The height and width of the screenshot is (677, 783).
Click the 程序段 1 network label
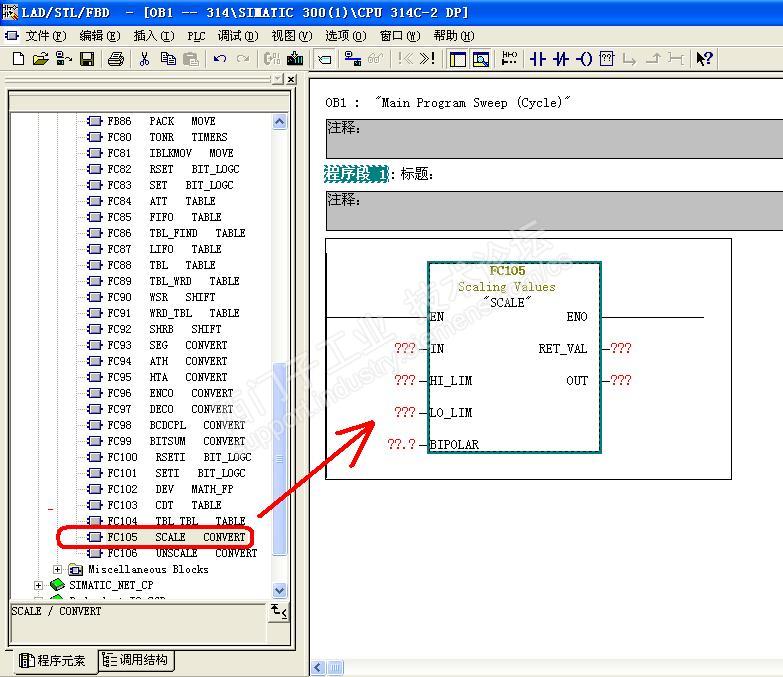356,174
